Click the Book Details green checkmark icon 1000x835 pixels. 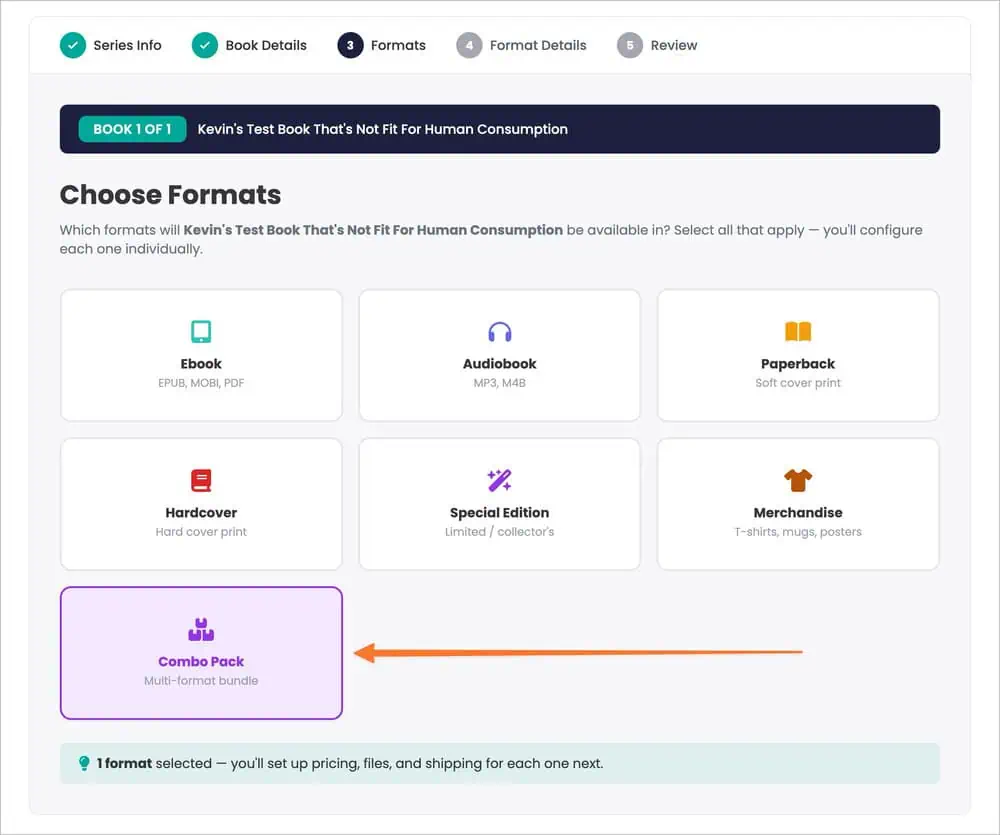[205, 45]
